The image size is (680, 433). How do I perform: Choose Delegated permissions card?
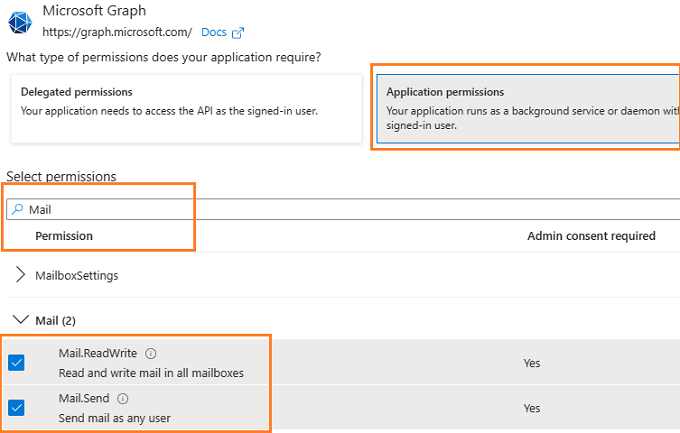[x=186, y=109]
